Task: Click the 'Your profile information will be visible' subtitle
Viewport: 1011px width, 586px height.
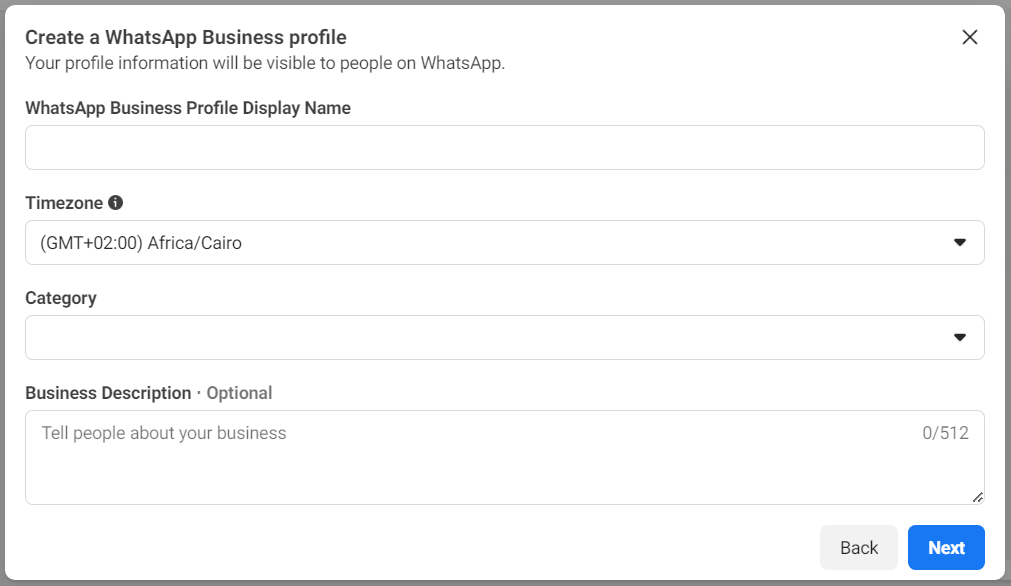Action: [x=265, y=63]
